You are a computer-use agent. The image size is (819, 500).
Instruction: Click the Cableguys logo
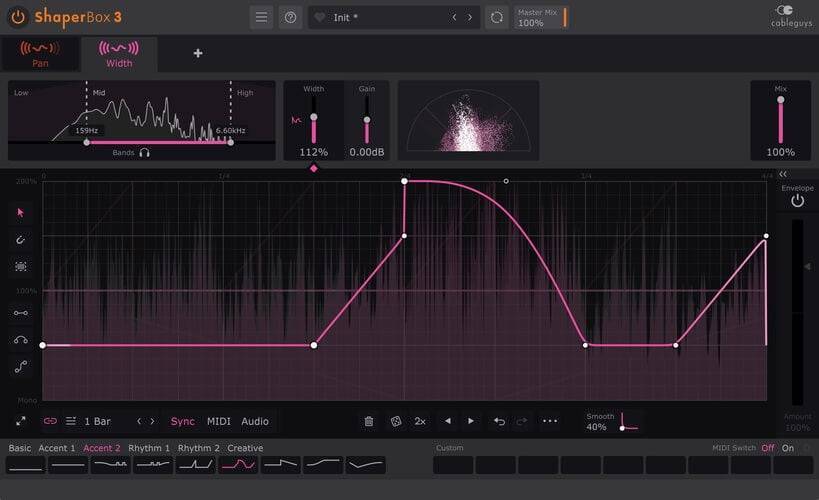[x=791, y=16]
